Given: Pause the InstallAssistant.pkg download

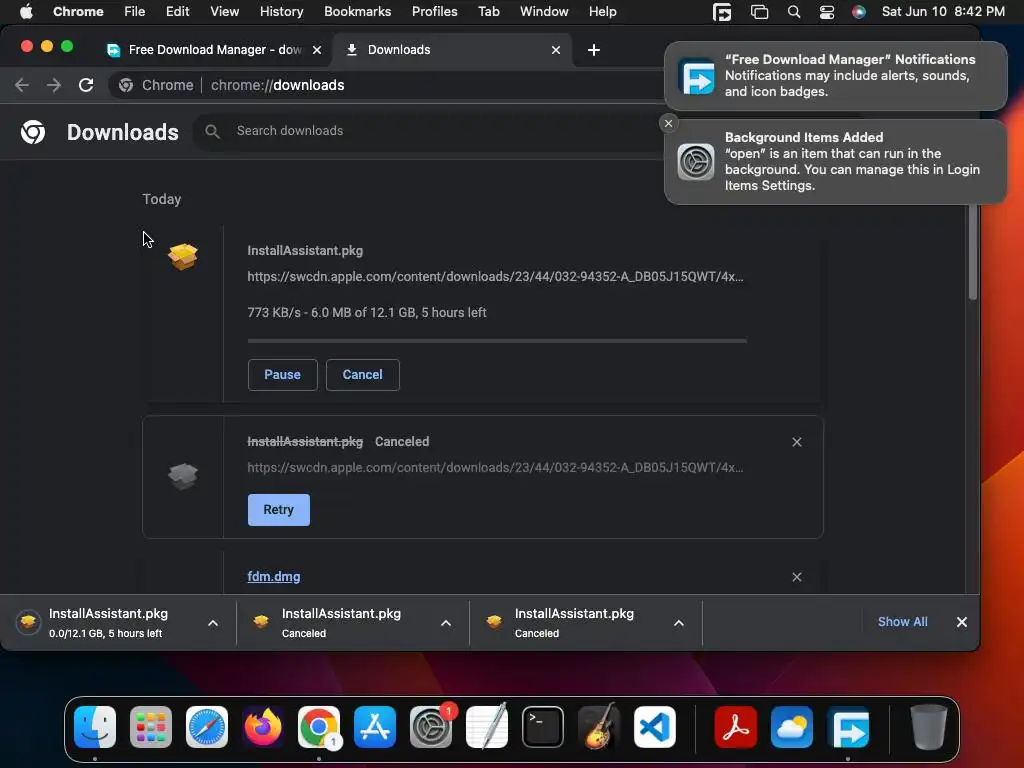Looking at the screenshot, I should [x=283, y=375].
